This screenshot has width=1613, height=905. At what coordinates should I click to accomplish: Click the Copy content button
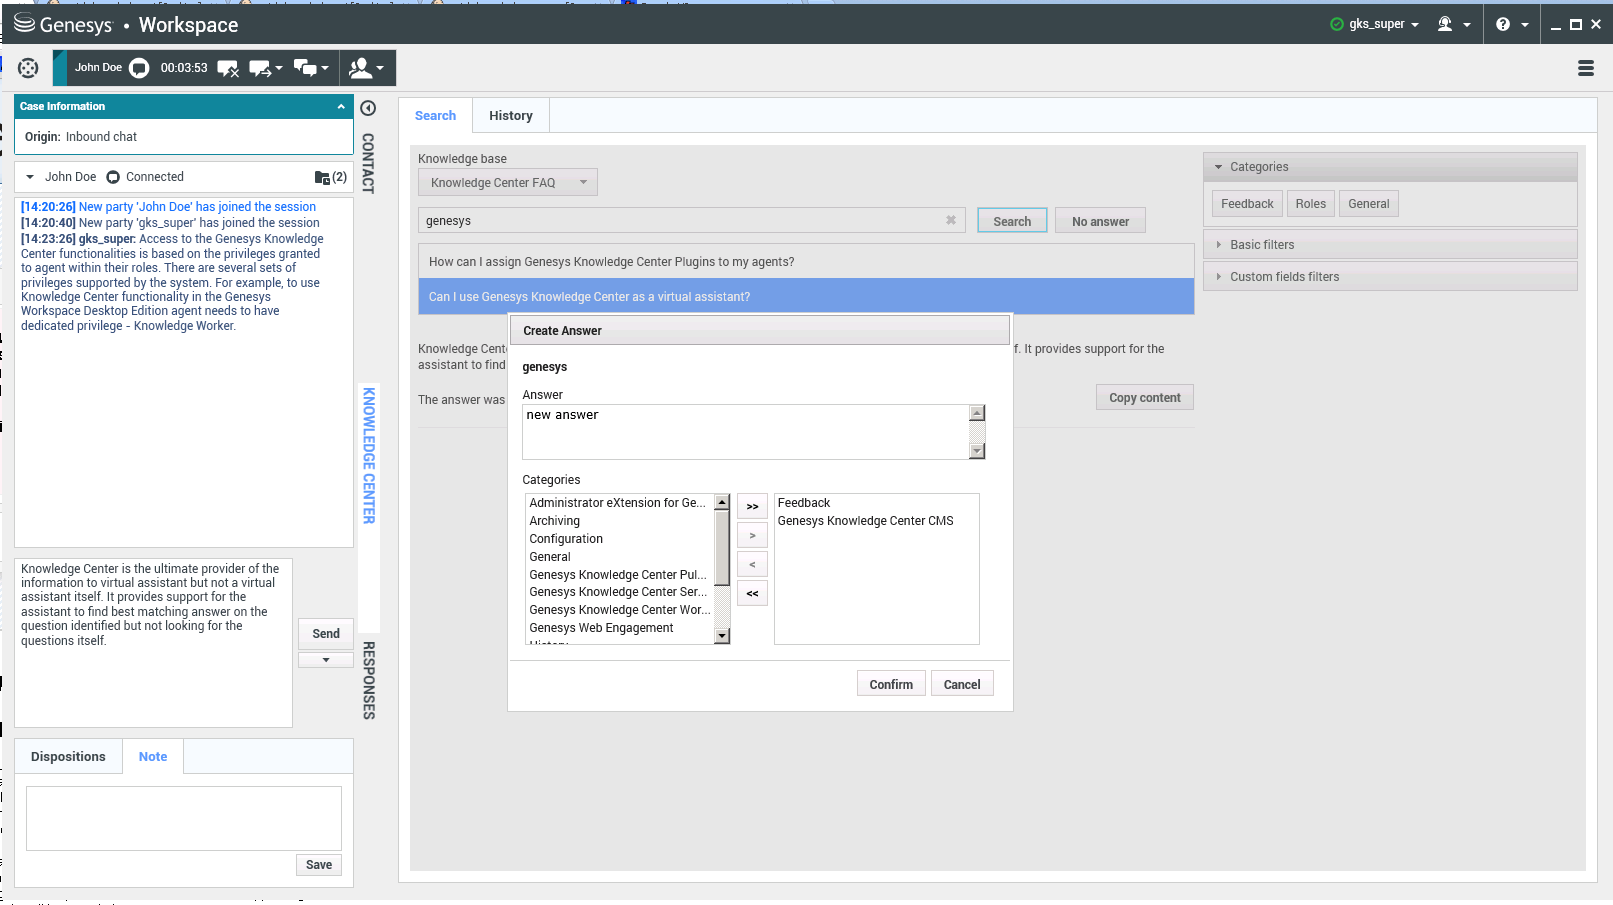point(1144,397)
